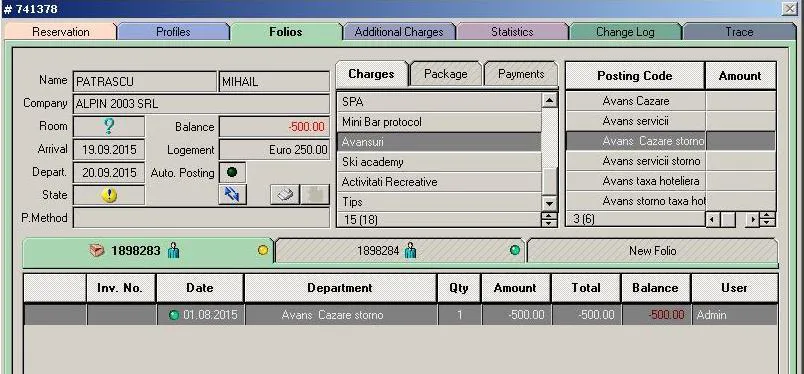Click the empty P.Method field
The image size is (804, 374).
tap(202, 218)
